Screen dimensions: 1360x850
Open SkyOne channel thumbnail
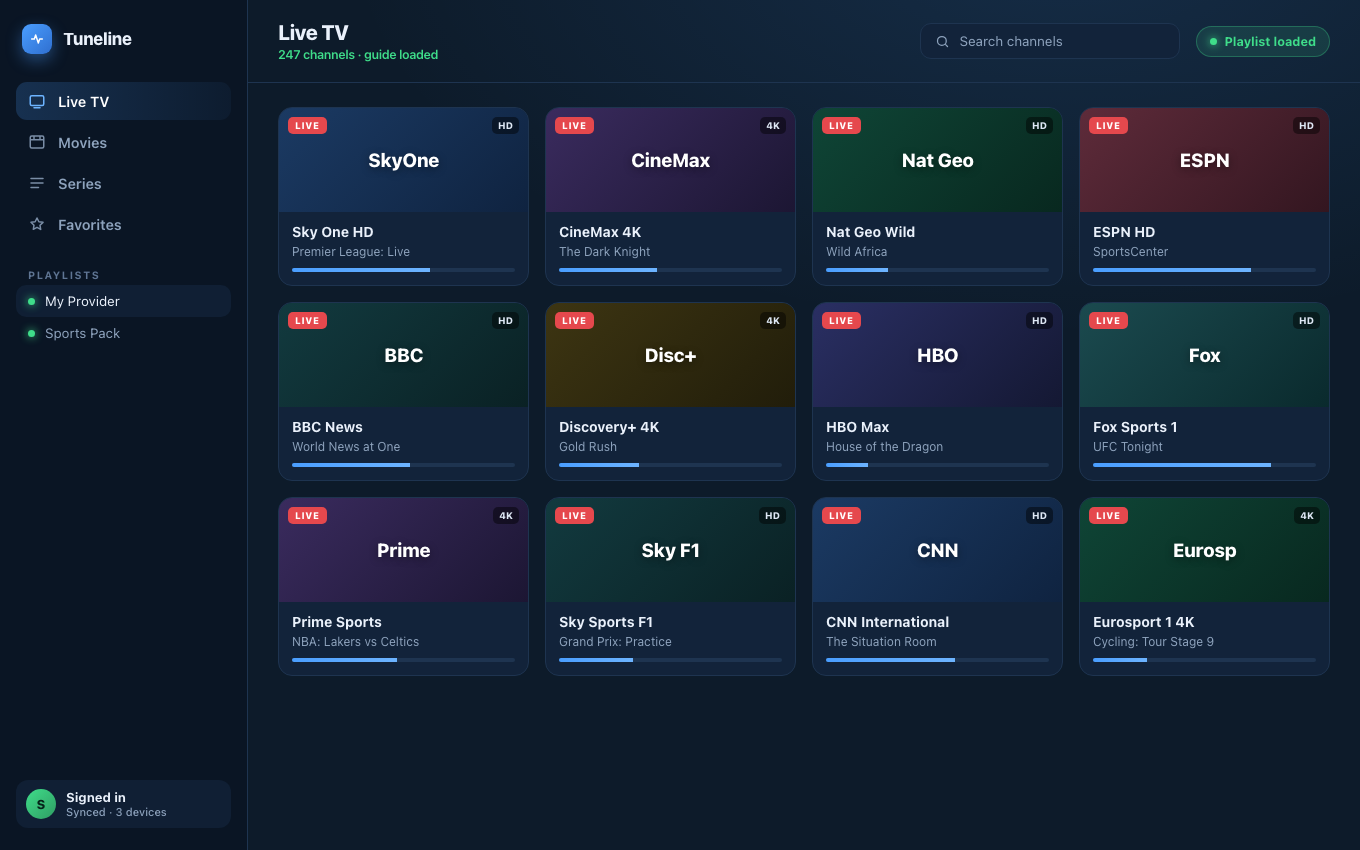(x=403, y=160)
